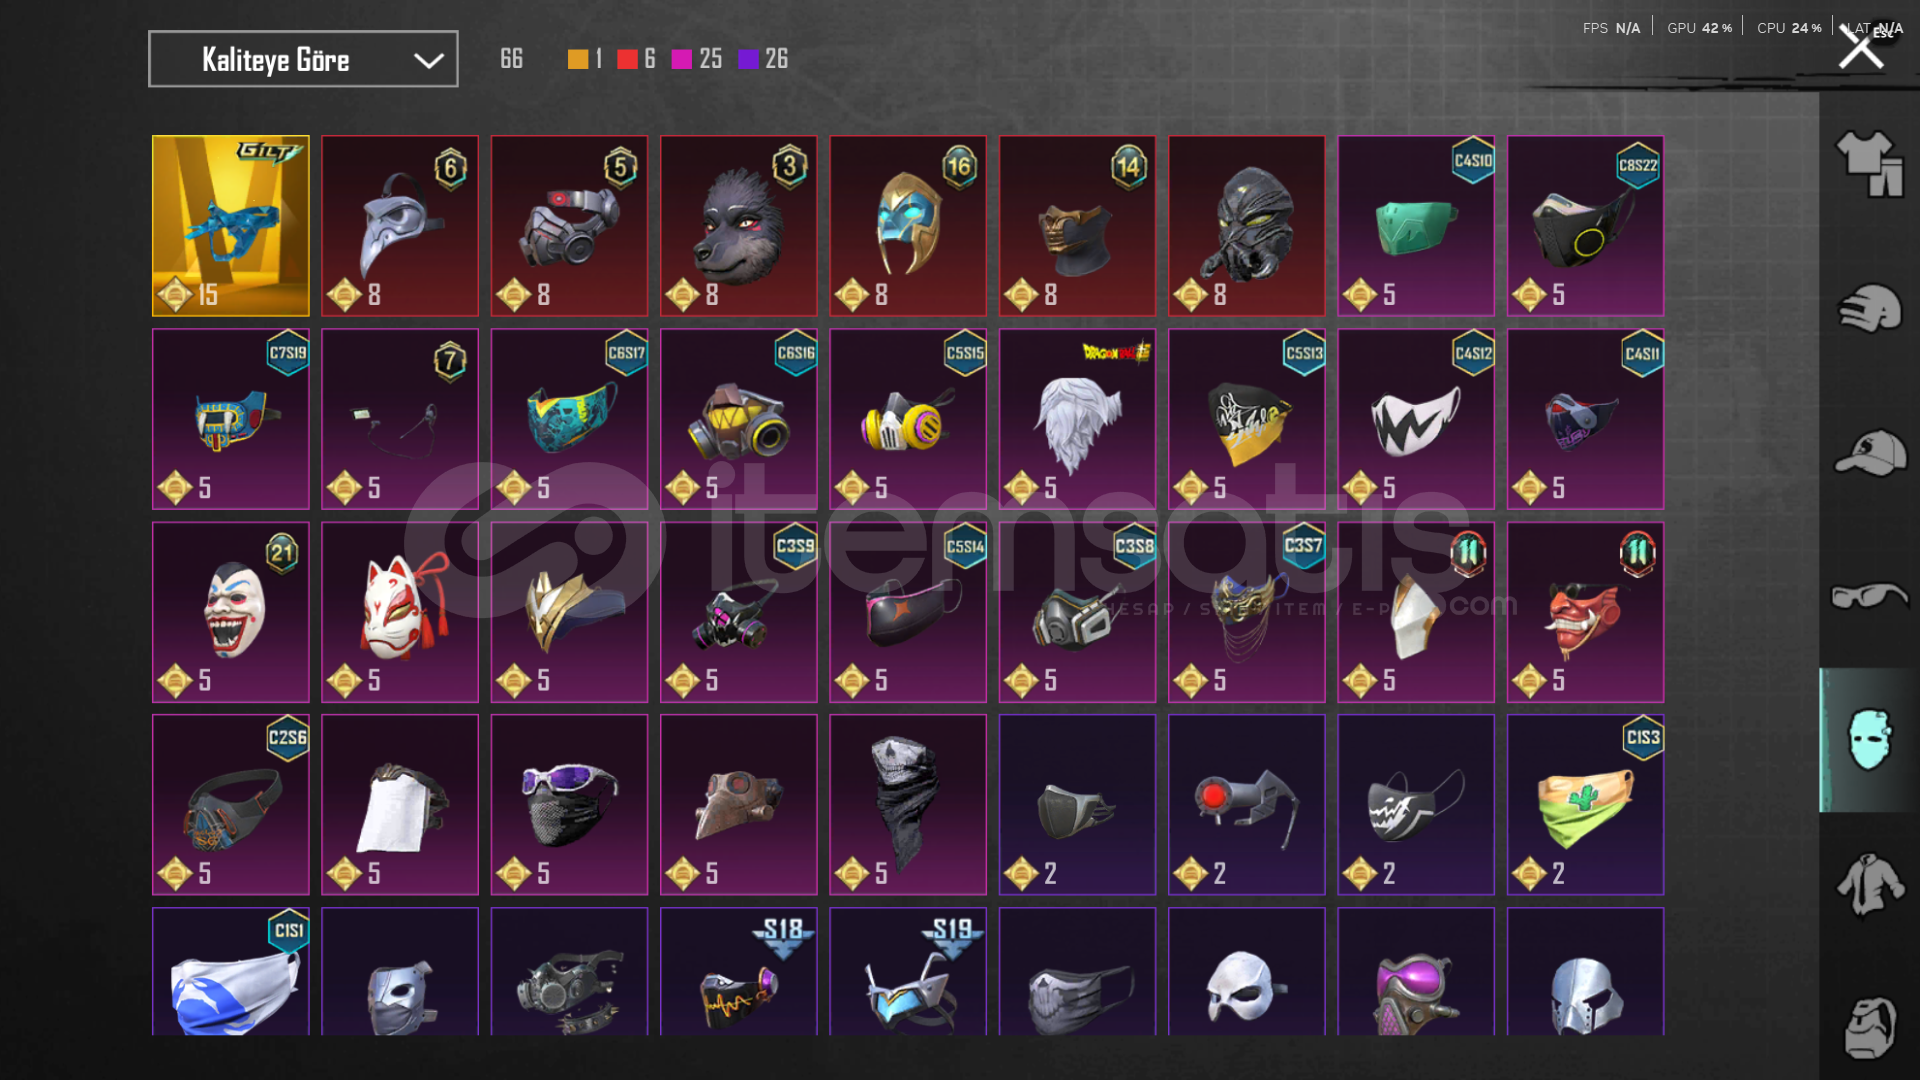Click the dropdown chevron arrow
This screenshot has height=1080, width=1920.
click(x=428, y=61)
